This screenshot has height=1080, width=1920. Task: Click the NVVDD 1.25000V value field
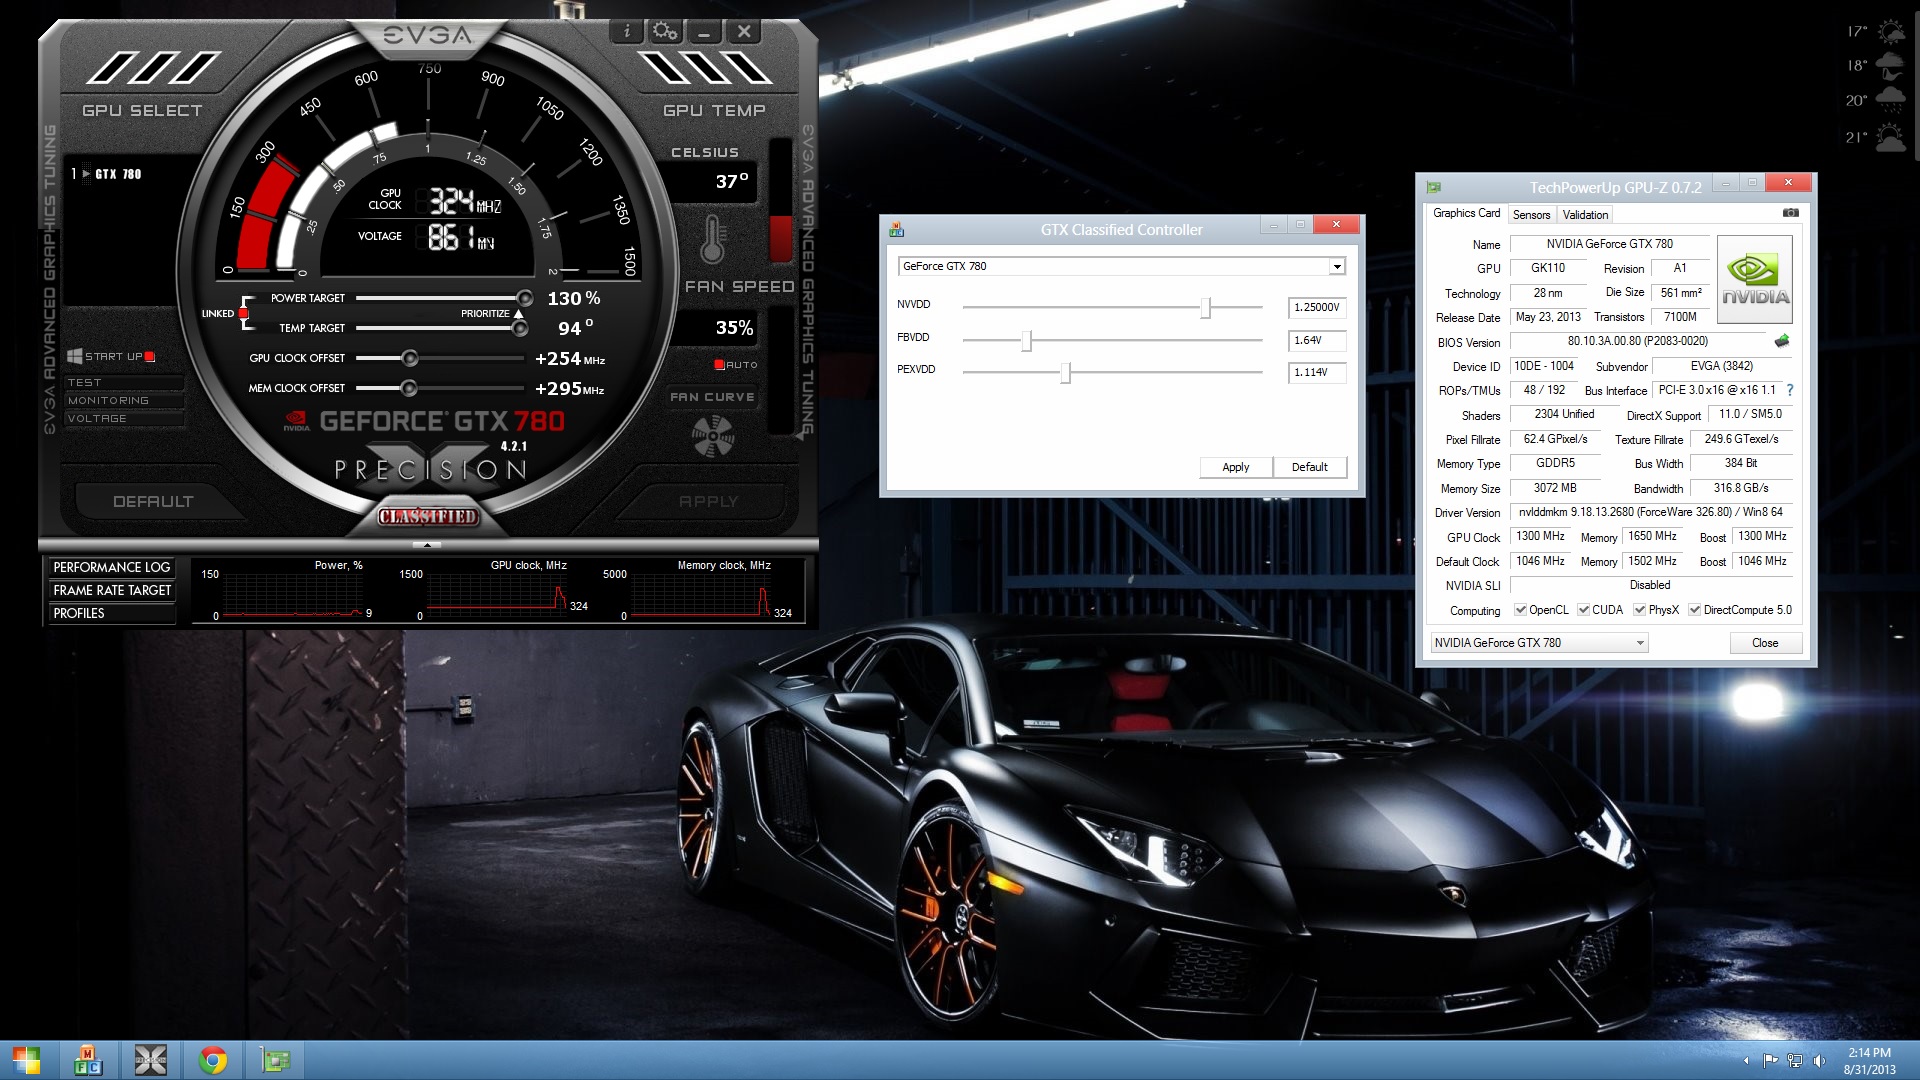tap(1317, 308)
